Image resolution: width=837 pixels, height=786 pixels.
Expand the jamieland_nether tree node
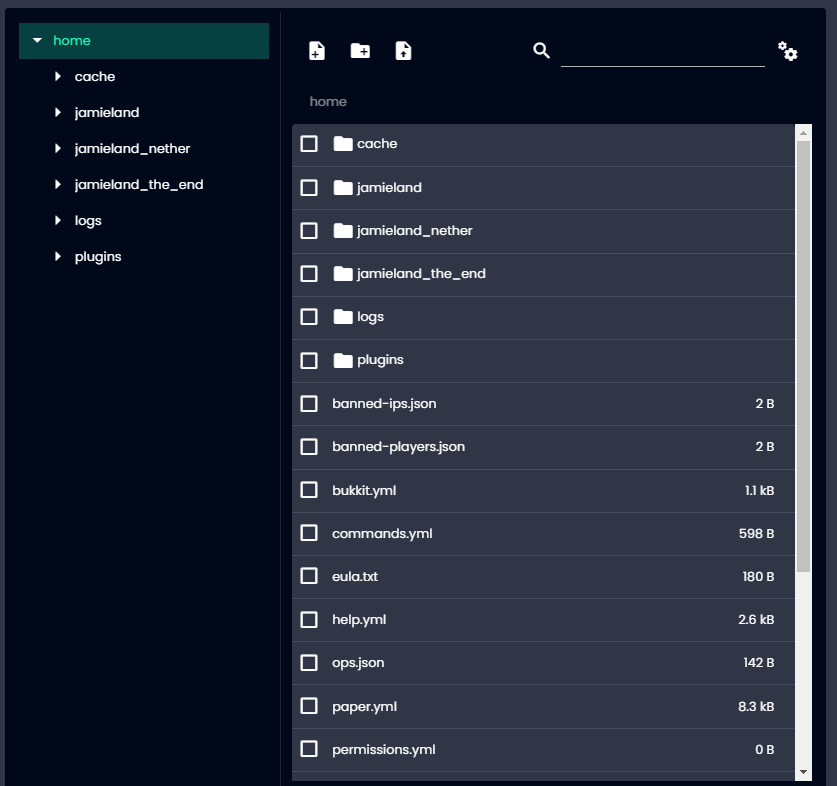click(x=58, y=148)
